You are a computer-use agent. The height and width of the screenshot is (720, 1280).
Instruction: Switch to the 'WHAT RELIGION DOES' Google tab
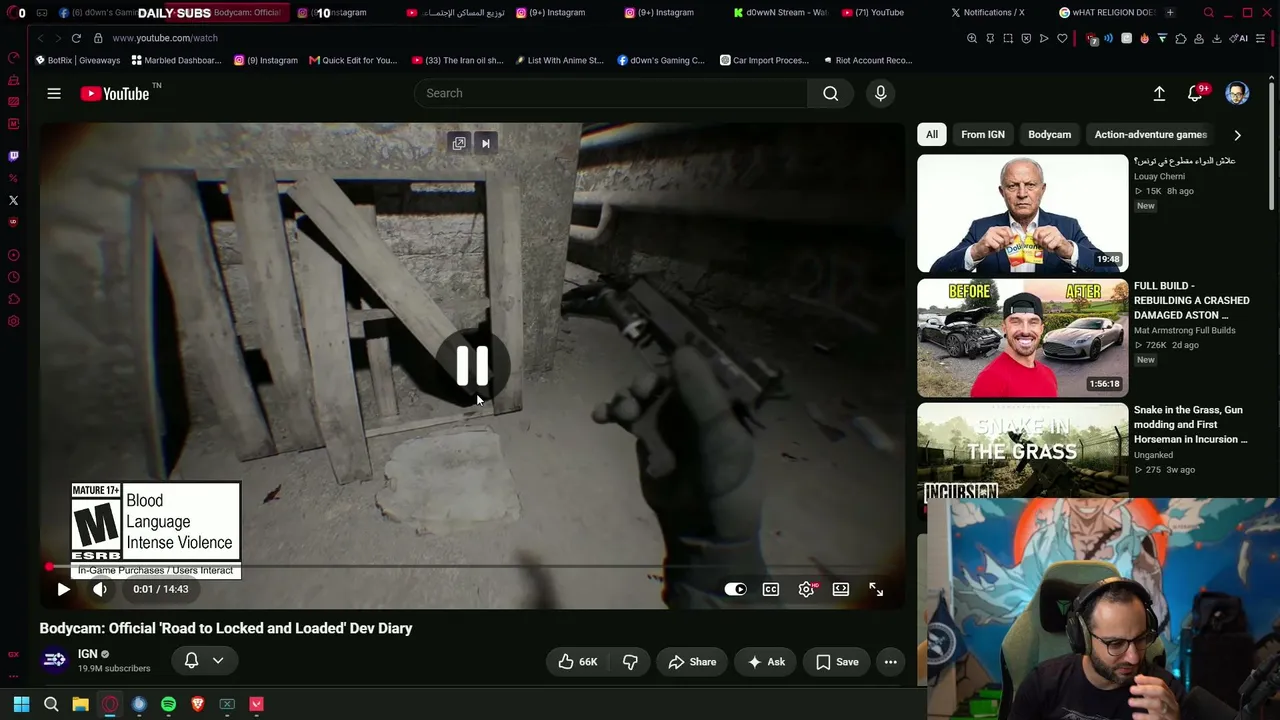[1106, 13]
